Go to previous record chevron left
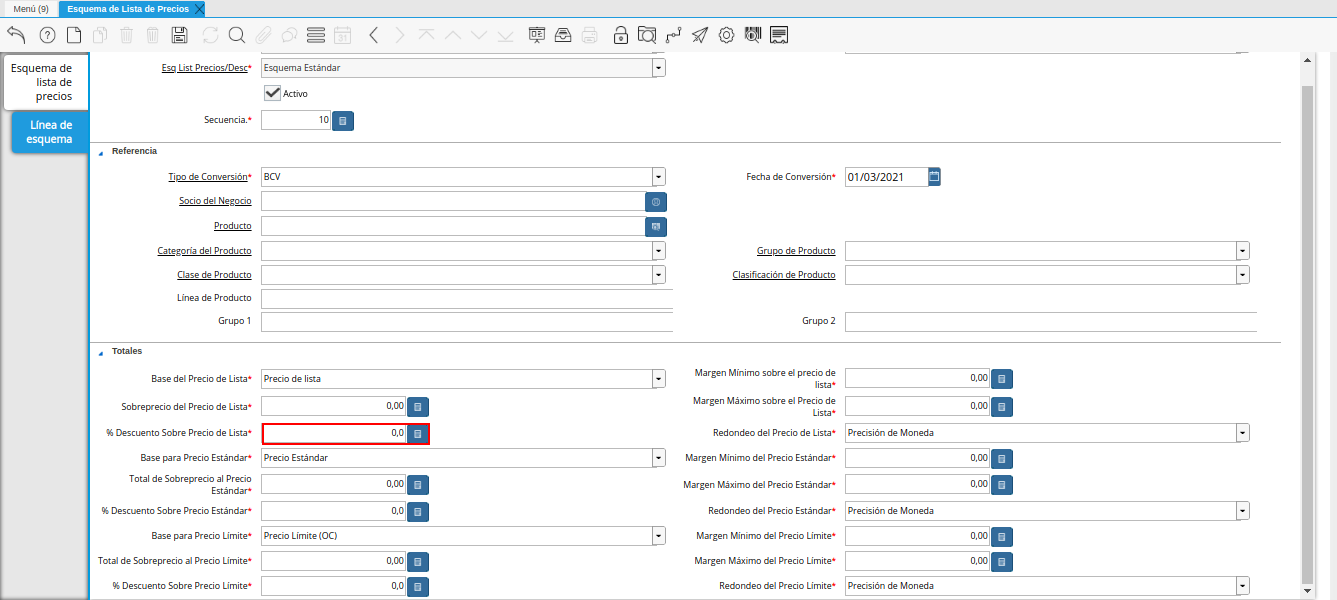Screen dimensions: 1337x600 coord(373,35)
